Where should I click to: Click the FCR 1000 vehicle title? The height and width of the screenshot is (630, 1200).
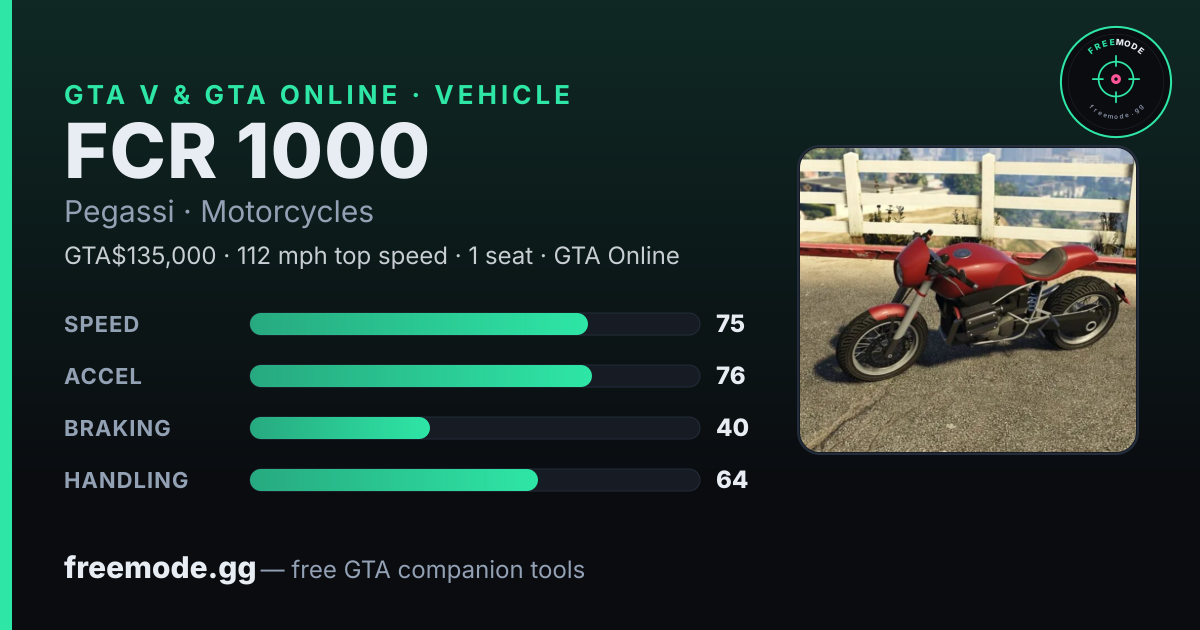pos(247,151)
